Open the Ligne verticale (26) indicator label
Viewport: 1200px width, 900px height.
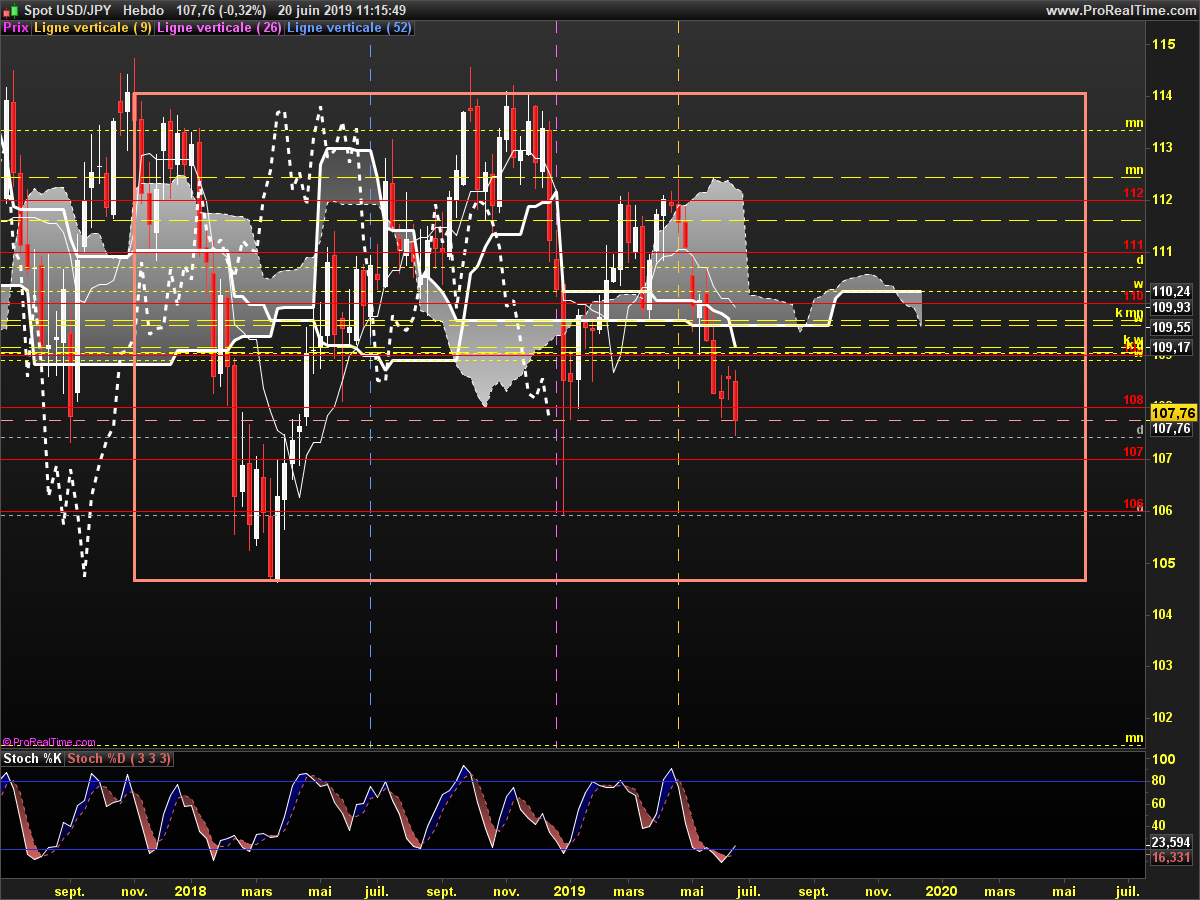tap(220, 28)
